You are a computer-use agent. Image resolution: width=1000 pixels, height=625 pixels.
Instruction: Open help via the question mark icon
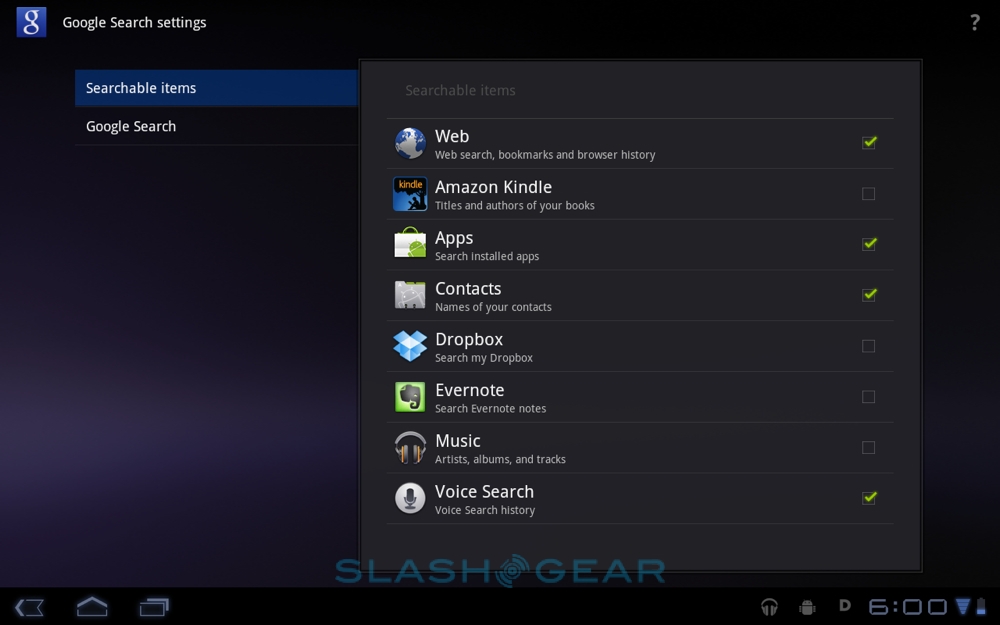pyautogui.click(x=974, y=22)
